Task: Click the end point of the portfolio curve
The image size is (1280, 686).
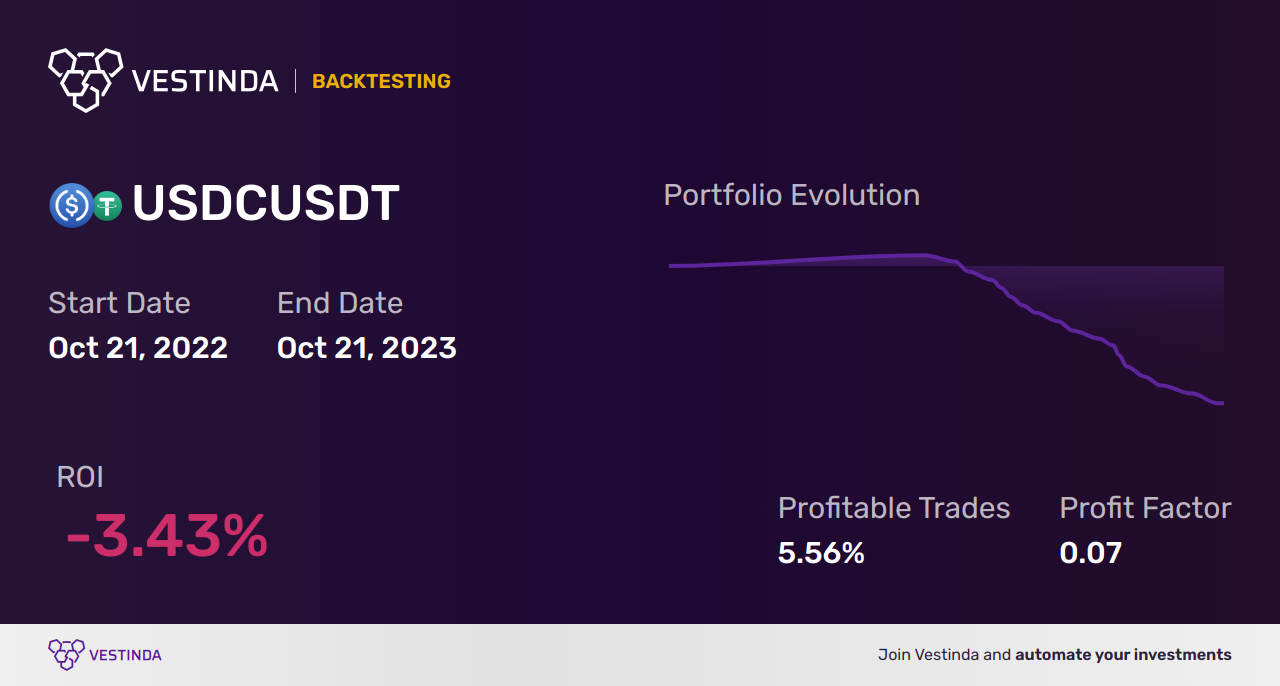Action: coord(1221,403)
